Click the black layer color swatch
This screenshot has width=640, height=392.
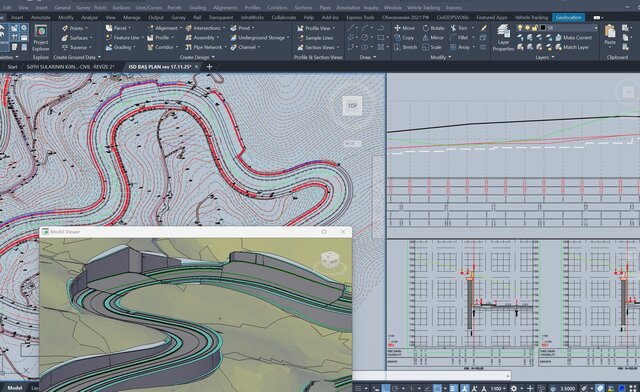point(543,28)
